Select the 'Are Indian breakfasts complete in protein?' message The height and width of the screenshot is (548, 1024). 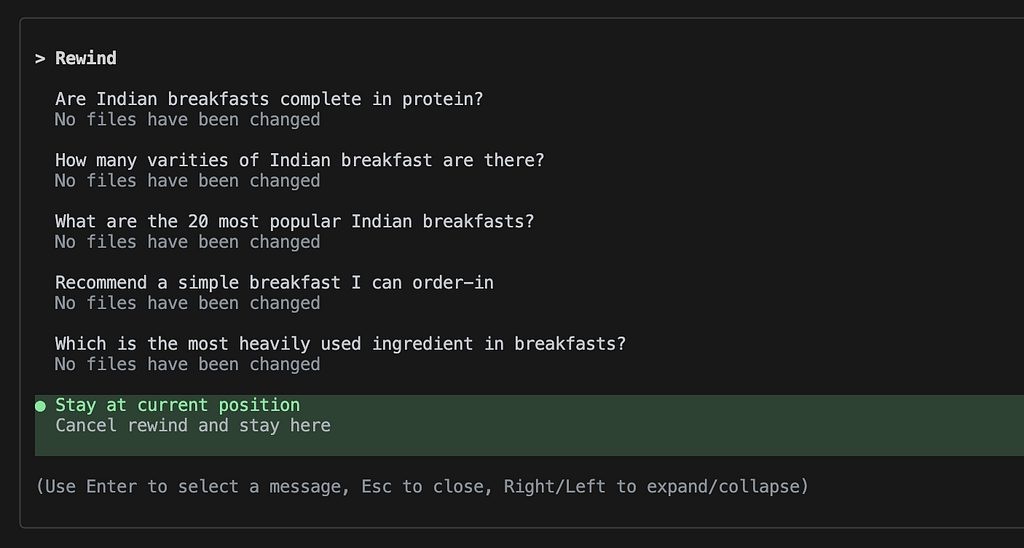pyautogui.click(x=269, y=99)
